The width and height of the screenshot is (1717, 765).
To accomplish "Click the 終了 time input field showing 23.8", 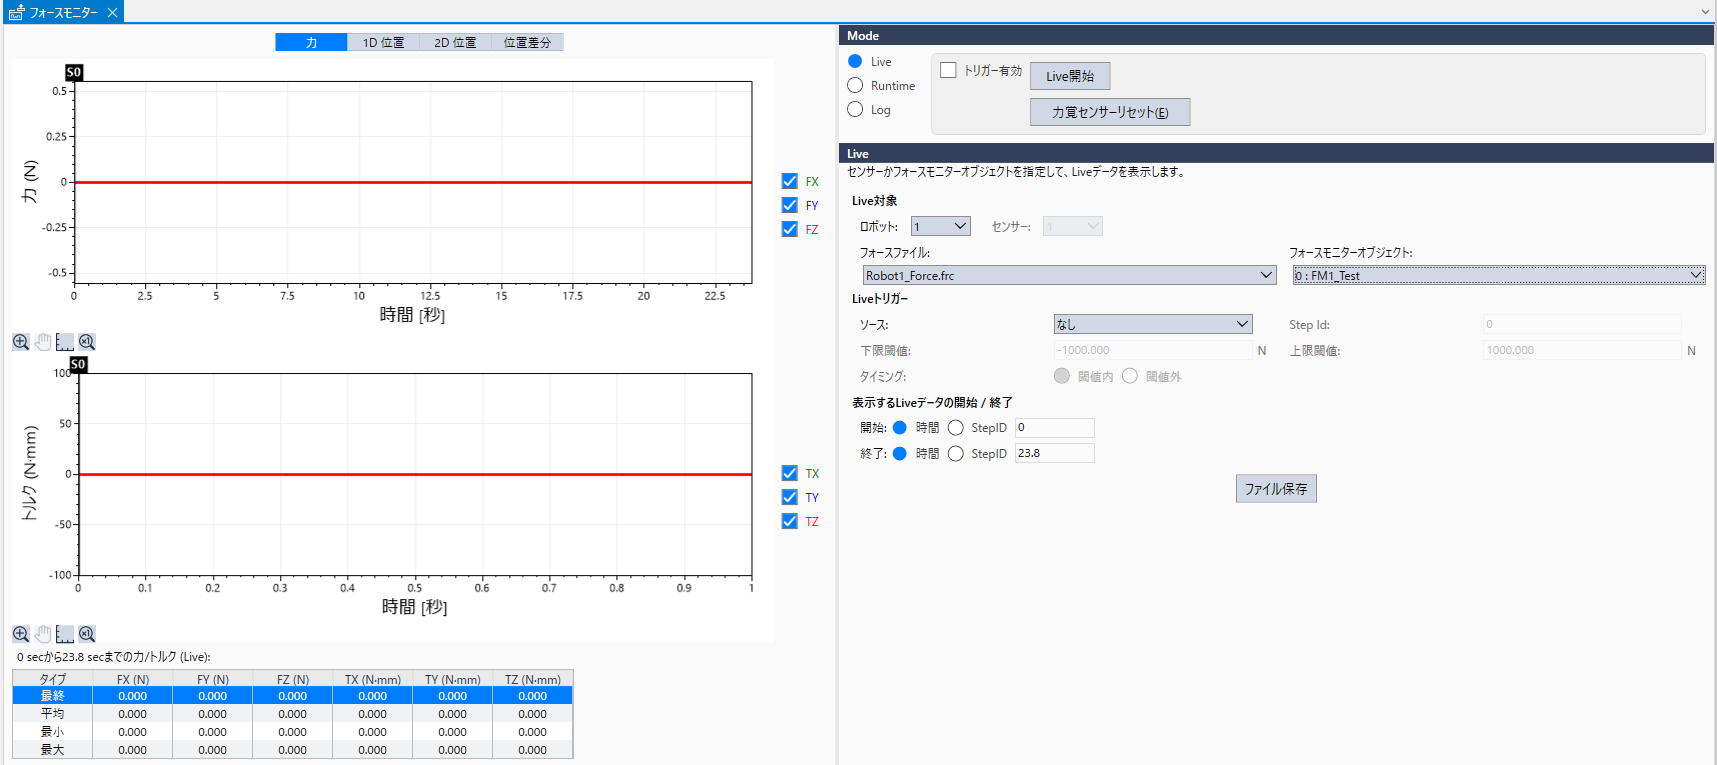I will tap(1054, 453).
